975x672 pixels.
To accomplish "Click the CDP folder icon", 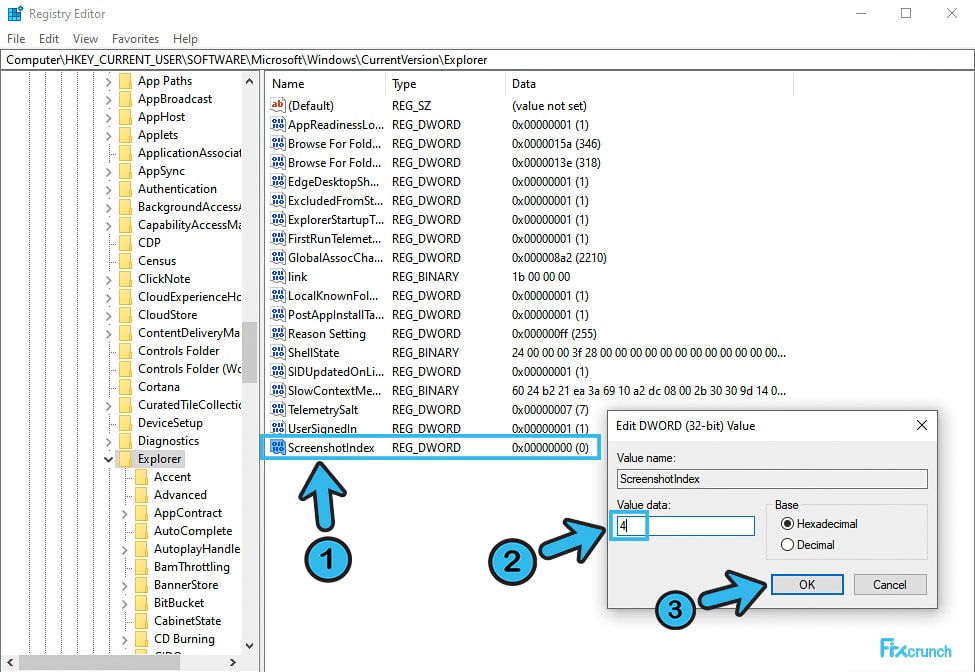I will [125, 242].
